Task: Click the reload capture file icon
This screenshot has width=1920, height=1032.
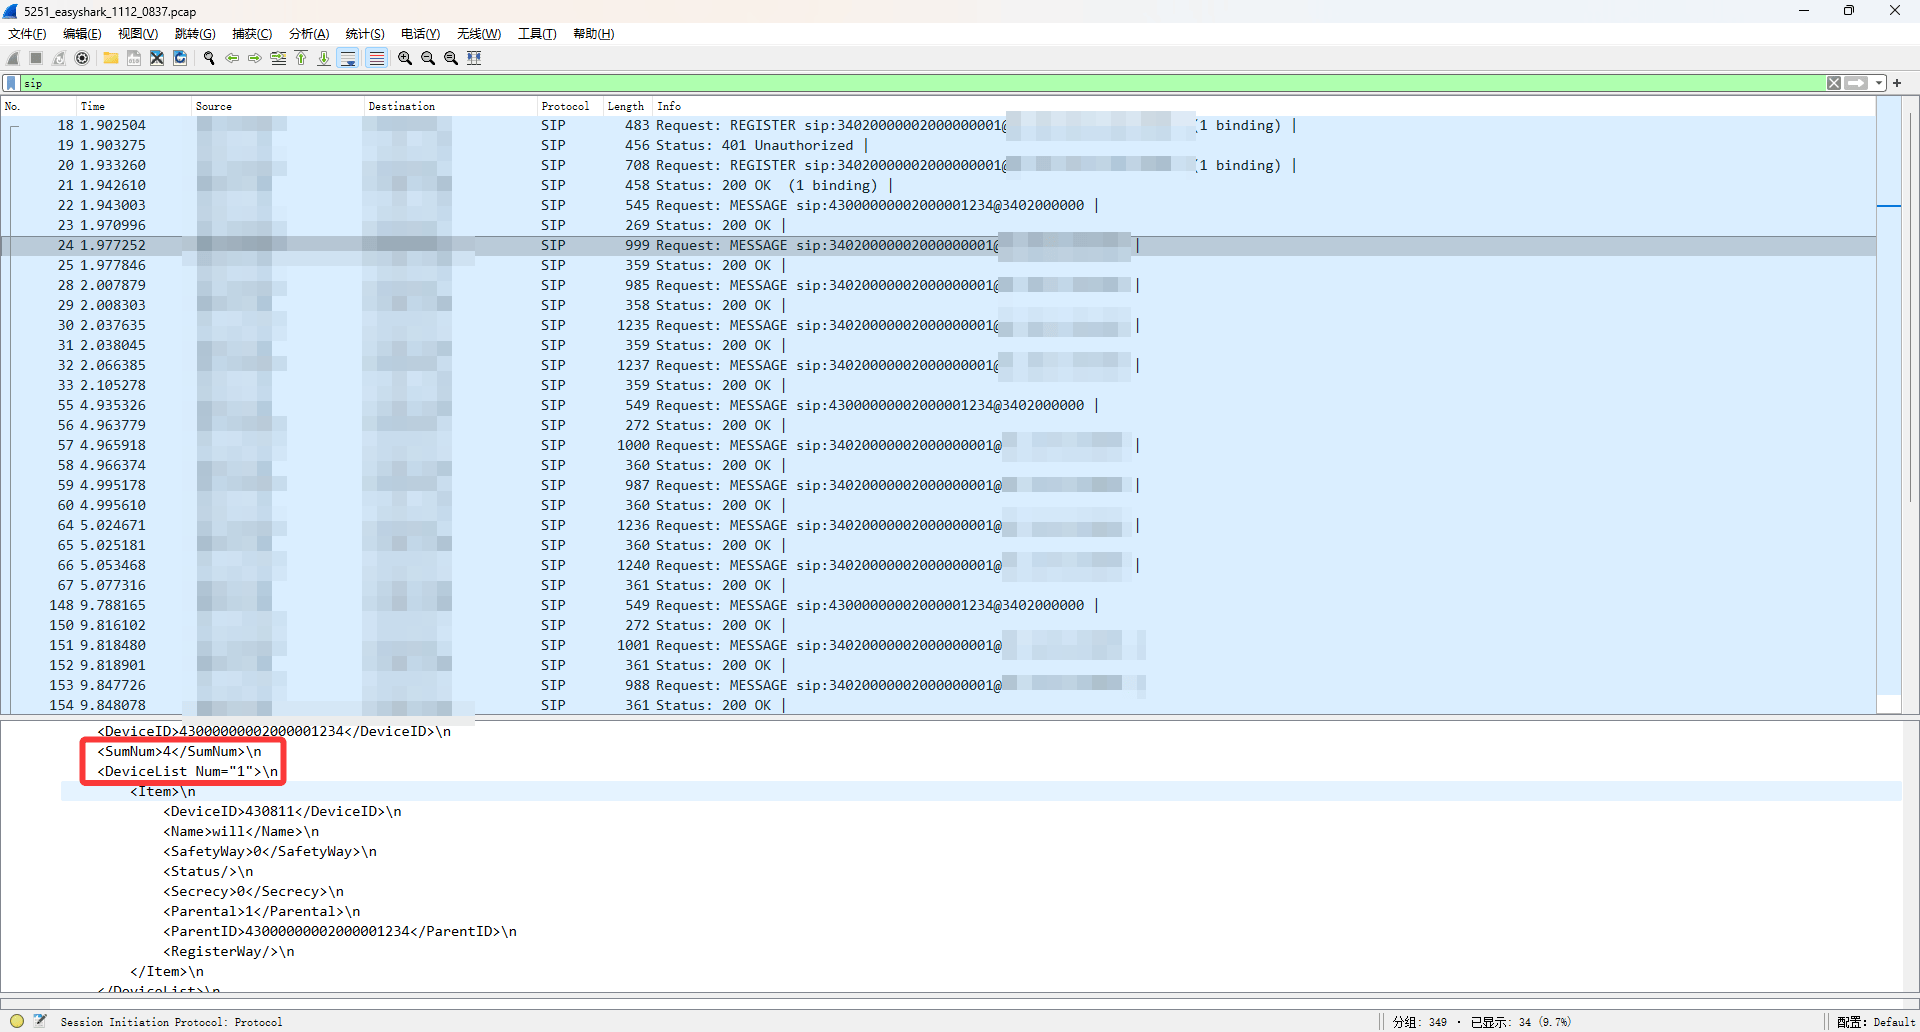Action: tap(180, 58)
